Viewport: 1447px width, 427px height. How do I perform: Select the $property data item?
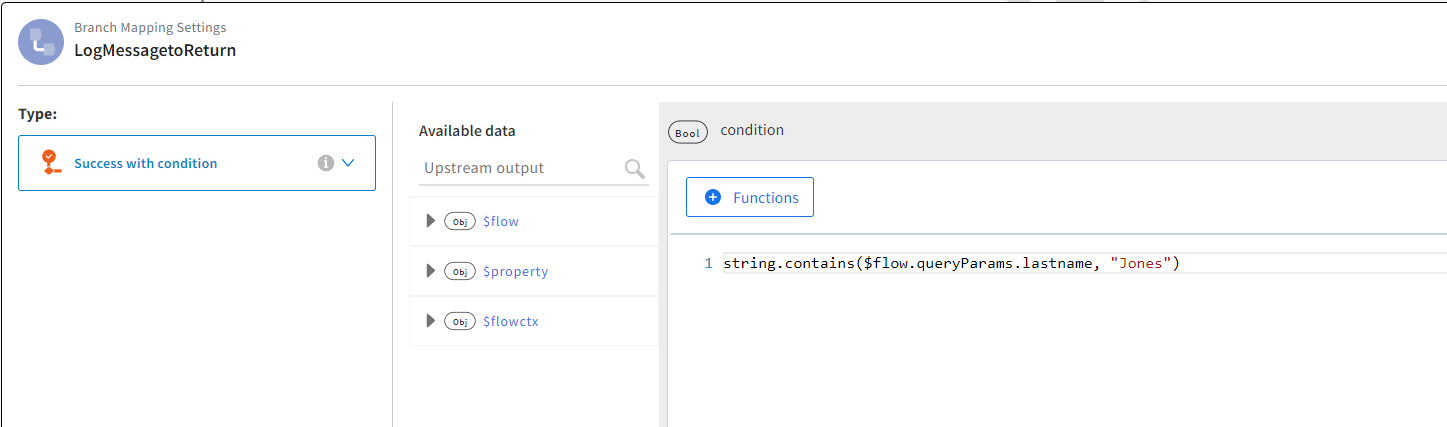pos(515,272)
